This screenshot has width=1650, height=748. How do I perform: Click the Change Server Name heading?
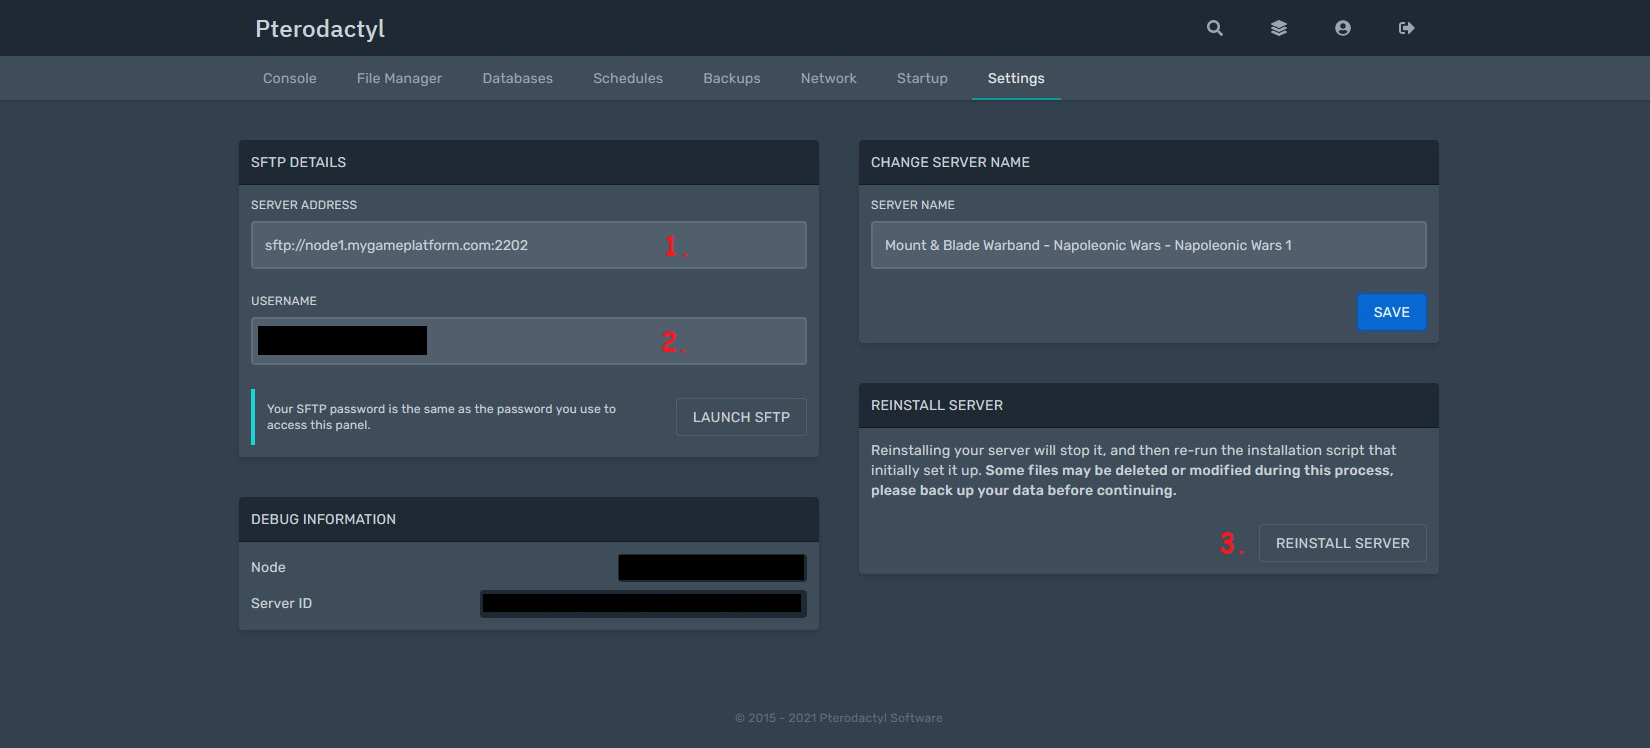[x=950, y=162]
